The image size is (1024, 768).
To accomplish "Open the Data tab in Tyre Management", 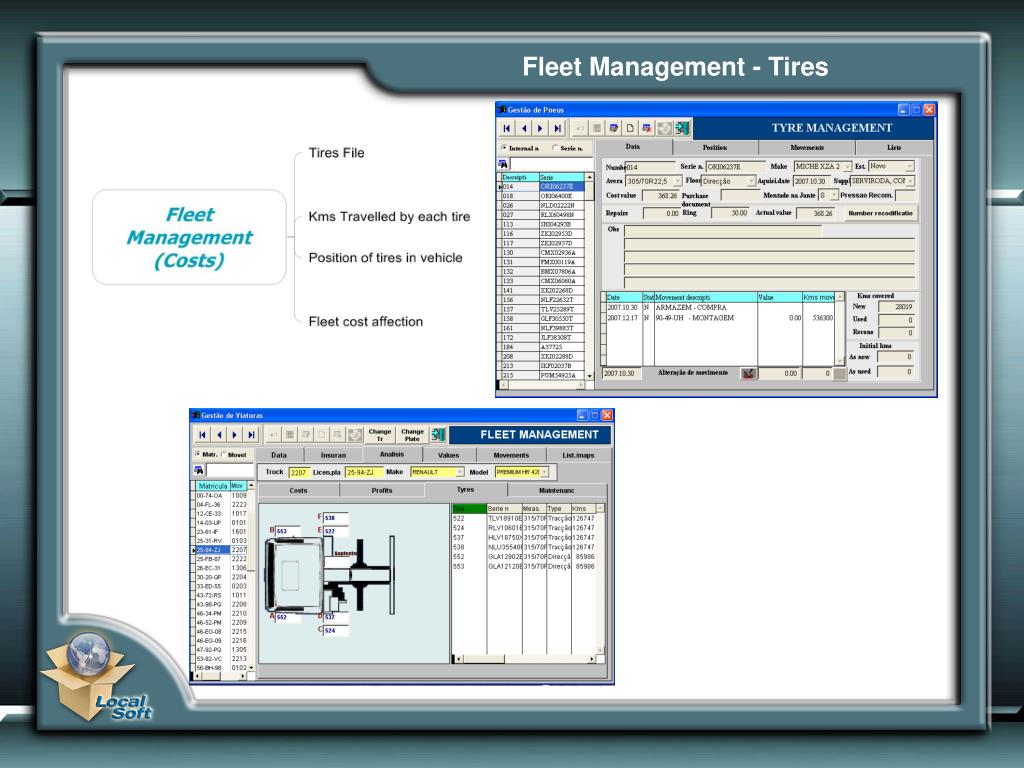I will pos(633,147).
